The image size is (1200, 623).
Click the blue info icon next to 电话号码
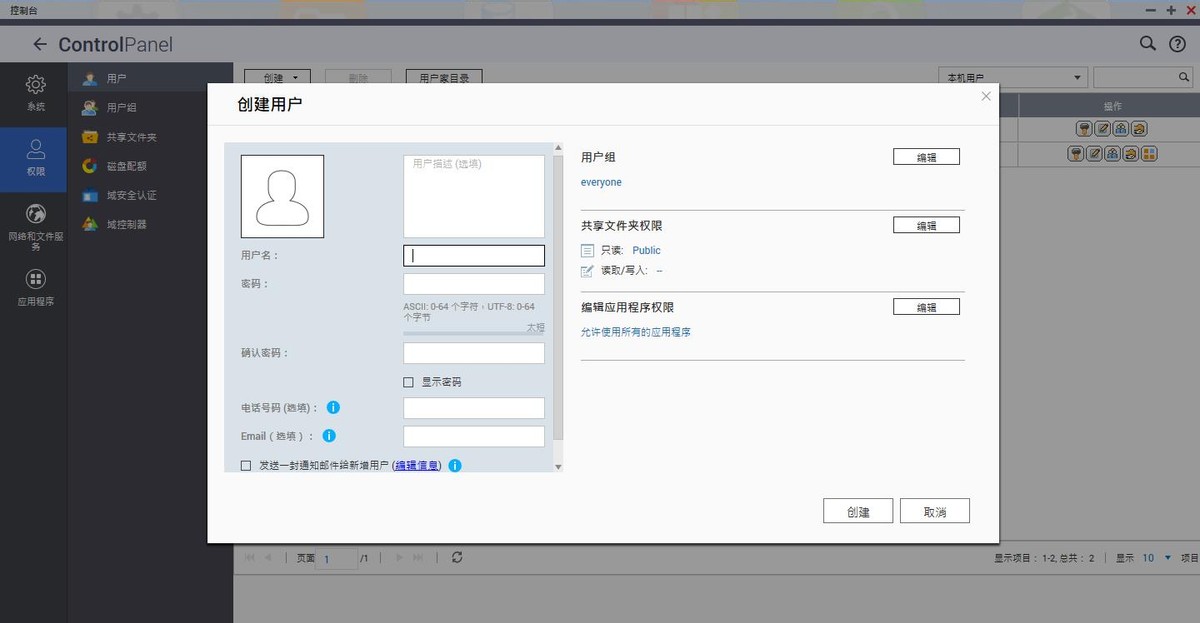tap(333, 408)
